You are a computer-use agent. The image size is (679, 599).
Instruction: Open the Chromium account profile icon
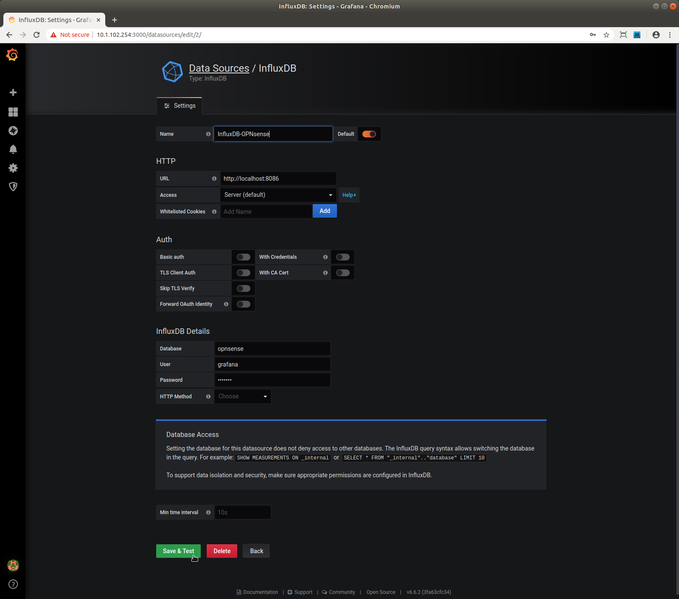click(x=656, y=35)
